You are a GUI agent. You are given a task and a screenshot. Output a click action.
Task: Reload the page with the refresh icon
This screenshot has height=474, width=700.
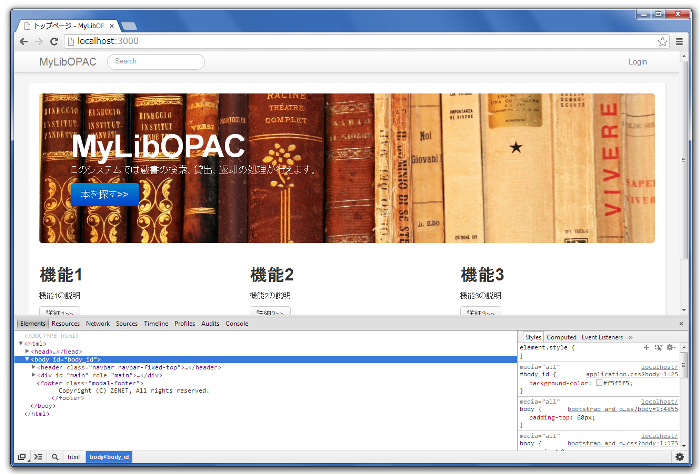pyautogui.click(x=54, y=42)
